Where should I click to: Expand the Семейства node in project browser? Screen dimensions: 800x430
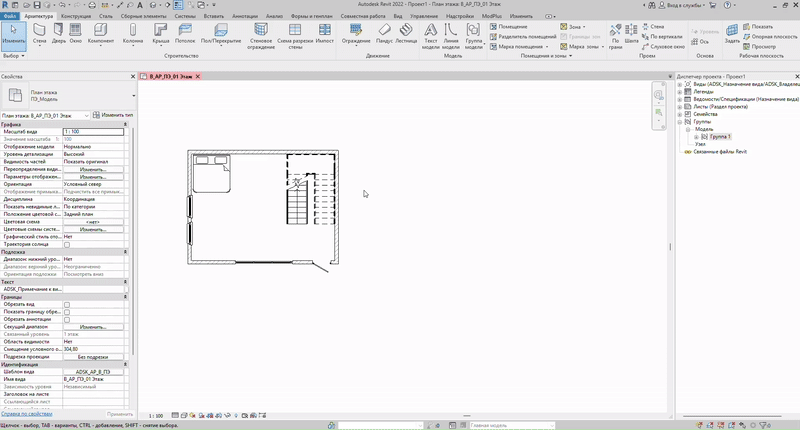[681, 114]
